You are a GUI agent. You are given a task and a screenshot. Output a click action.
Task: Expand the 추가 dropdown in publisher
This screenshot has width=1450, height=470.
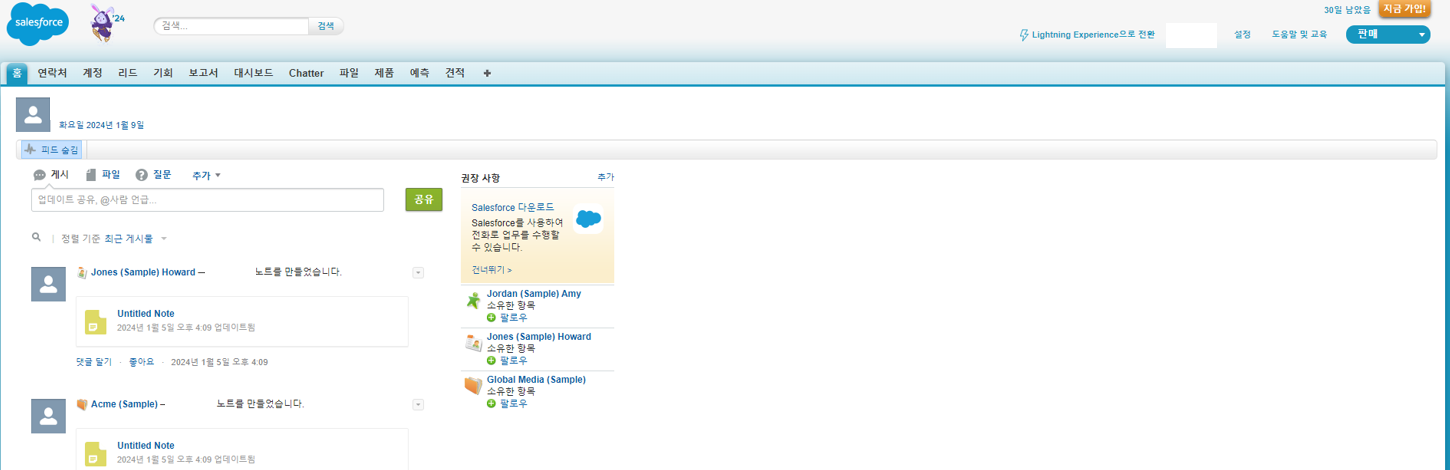(x=206, y=175)
